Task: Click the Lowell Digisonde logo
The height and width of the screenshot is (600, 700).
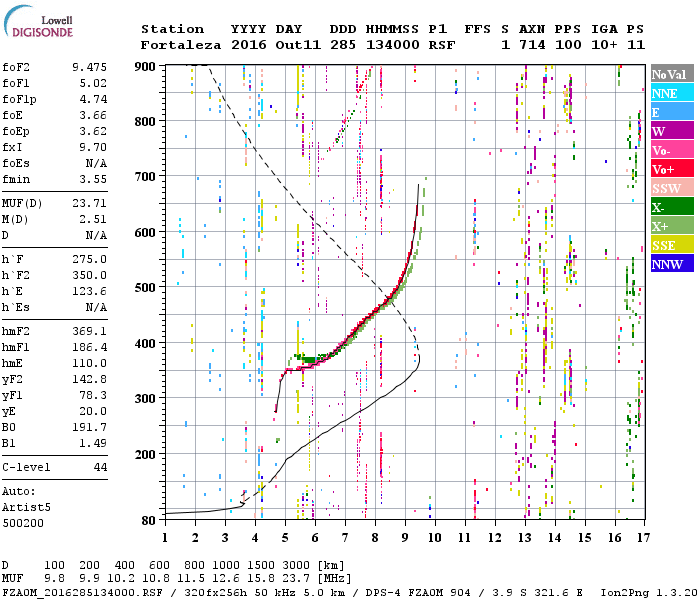Action: tap(38, 21)
